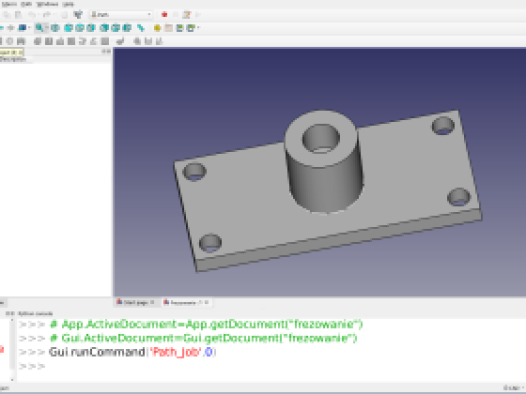Screen dimensions: 526x394
Task: Switch to the frezowanie document tab
Action: coord(183,302)
